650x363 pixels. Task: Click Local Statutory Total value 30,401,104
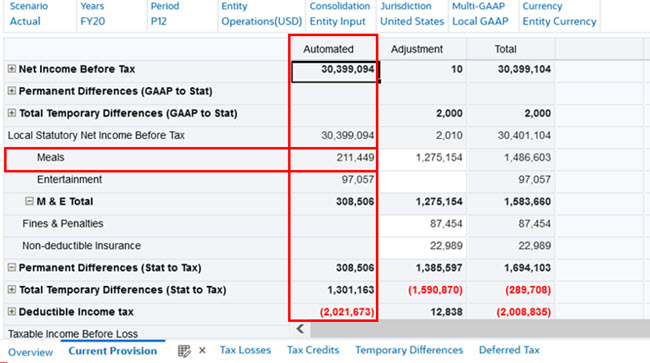(x=524, y=136)
